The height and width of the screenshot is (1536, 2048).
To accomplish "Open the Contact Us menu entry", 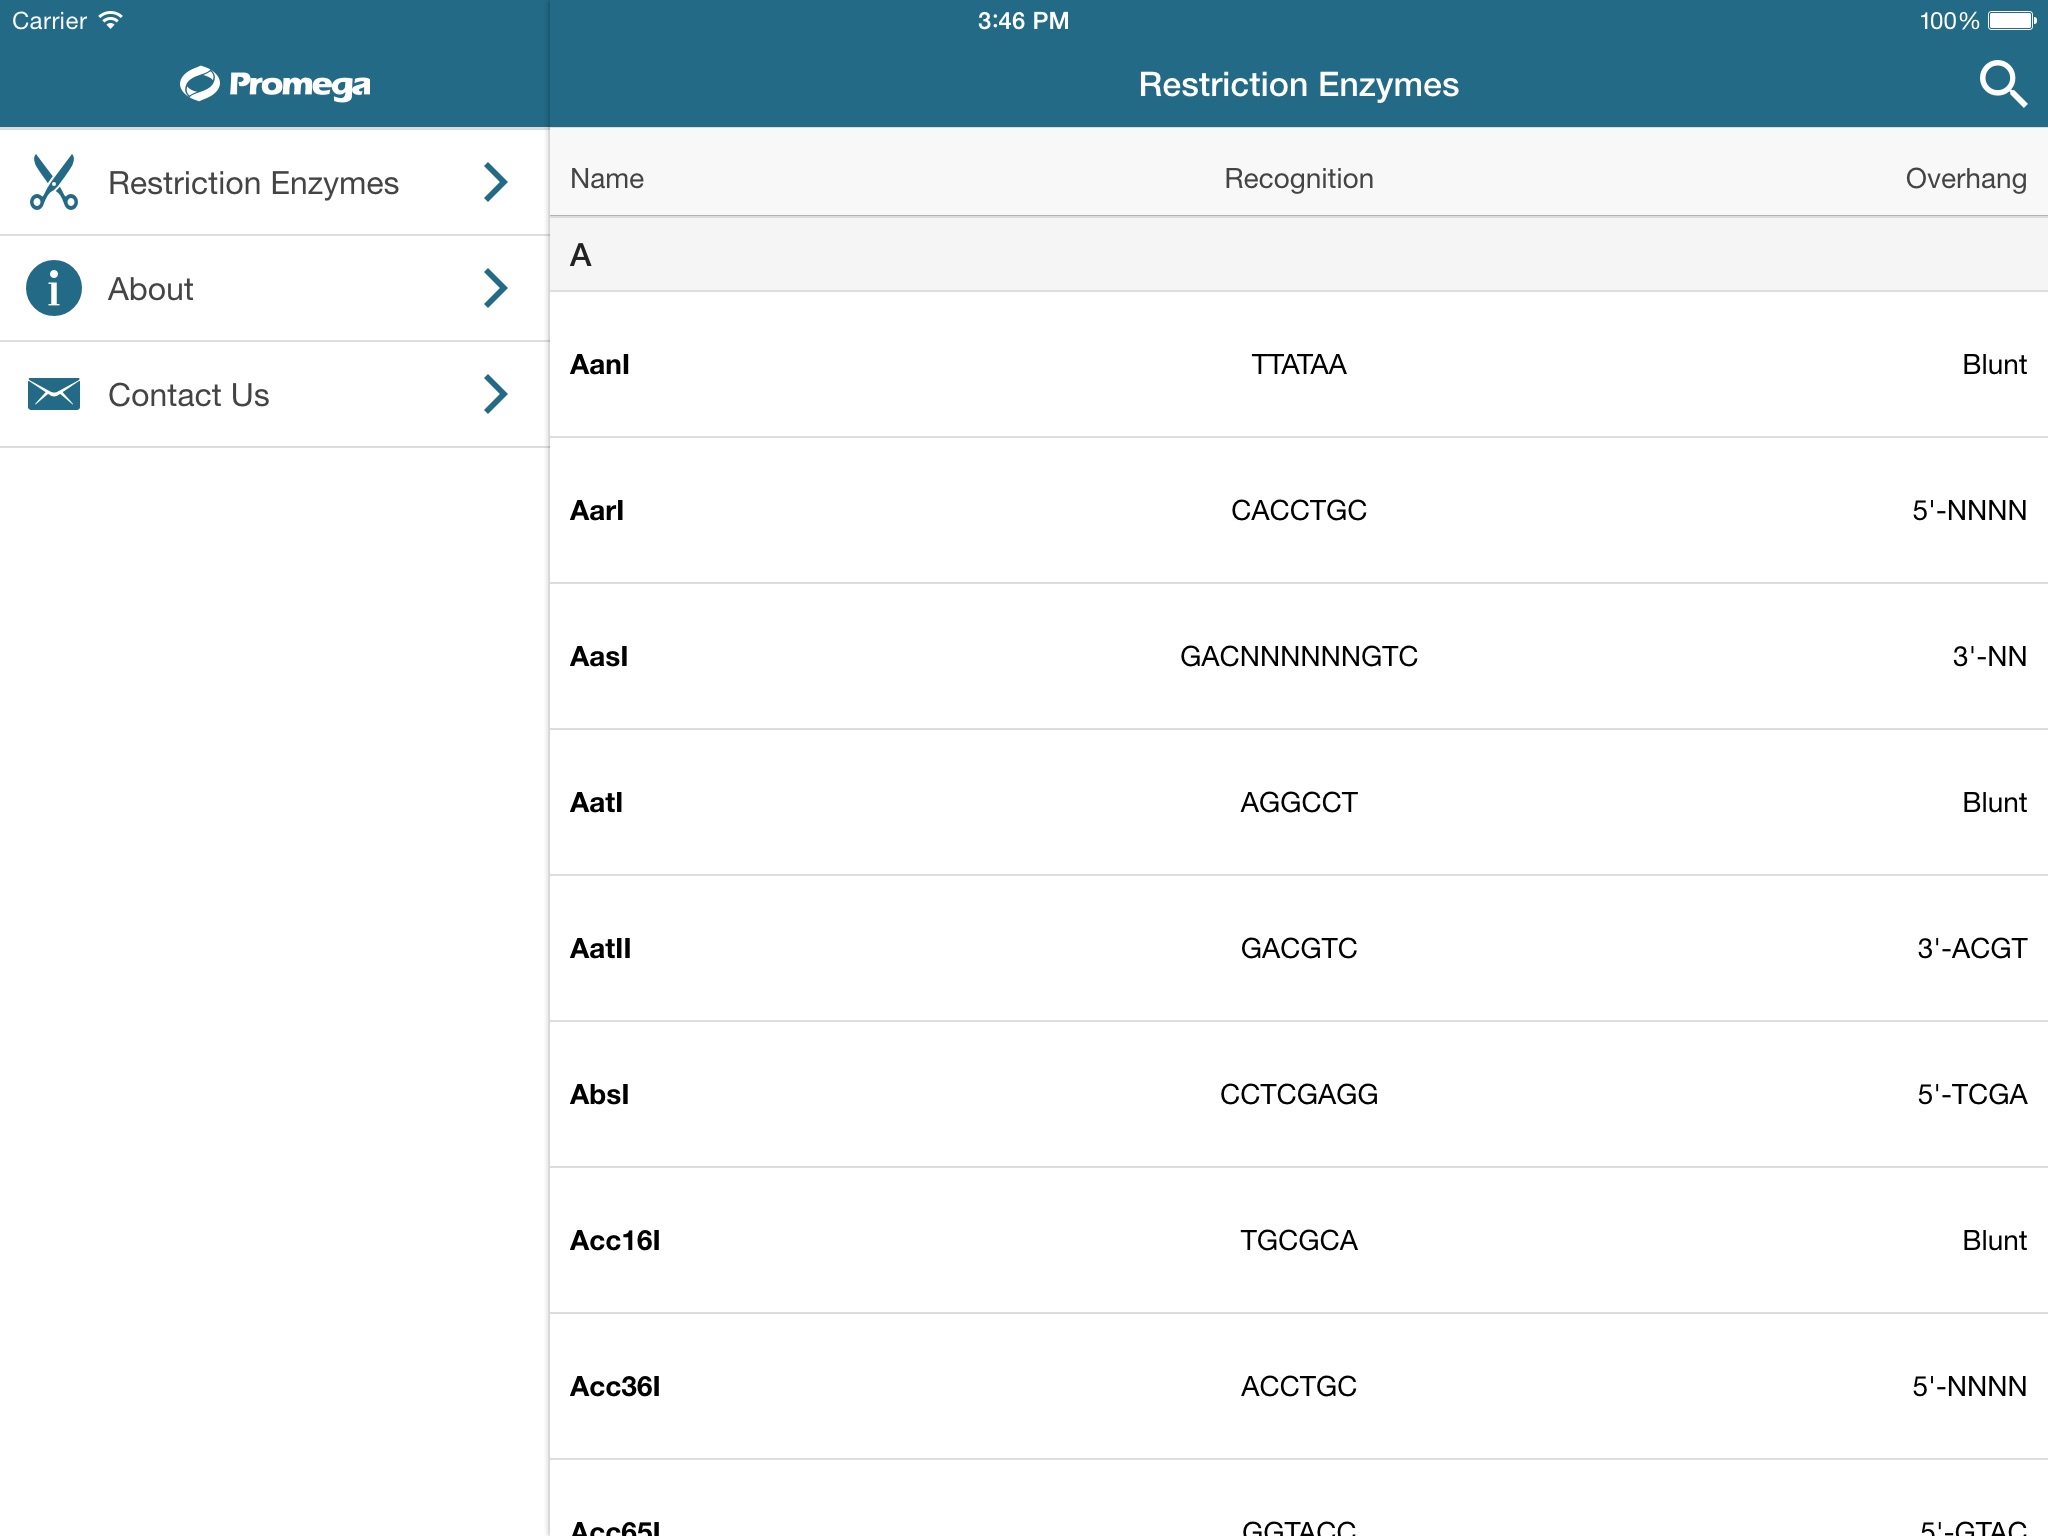I will tap(188, 395).
